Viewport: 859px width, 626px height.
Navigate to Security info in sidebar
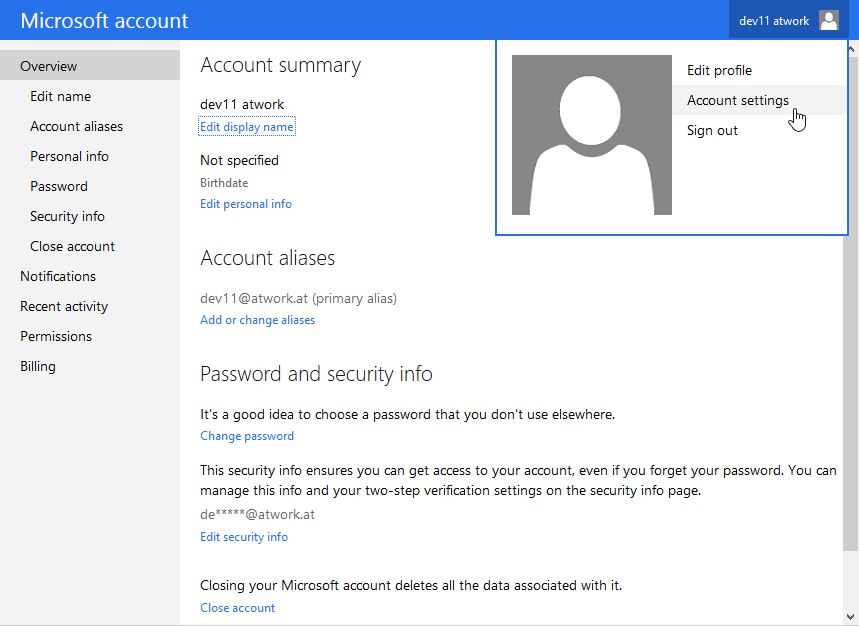click(67, 216)
